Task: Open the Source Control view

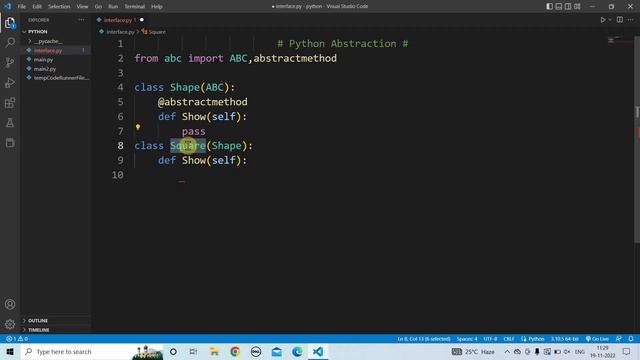Action: (x=10, y=62)
